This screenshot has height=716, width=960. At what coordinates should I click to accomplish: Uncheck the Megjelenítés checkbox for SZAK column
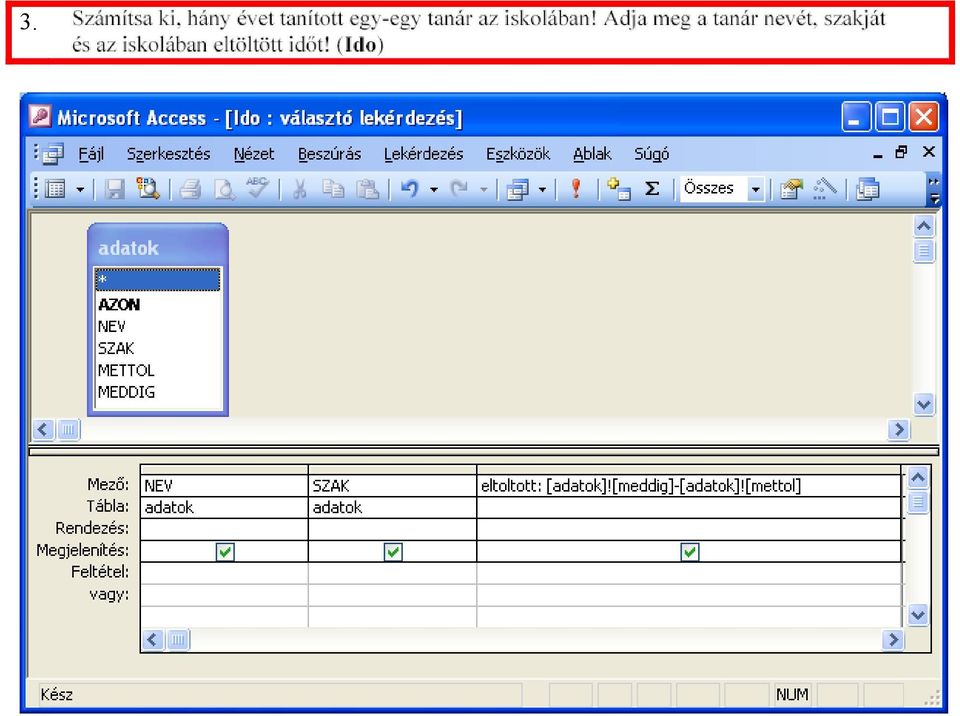coord(392,552)
